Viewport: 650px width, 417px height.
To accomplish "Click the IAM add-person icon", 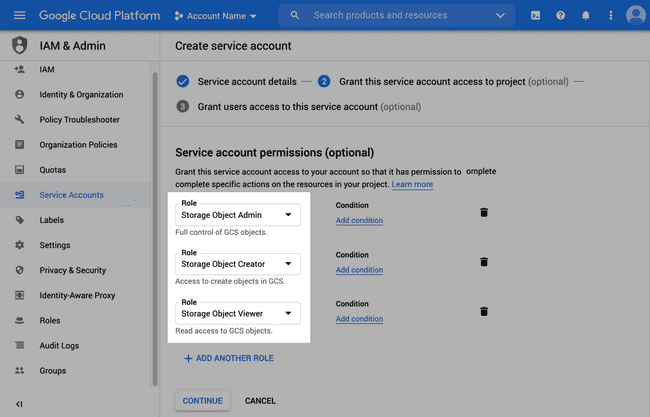I will (x=19, y=69).
